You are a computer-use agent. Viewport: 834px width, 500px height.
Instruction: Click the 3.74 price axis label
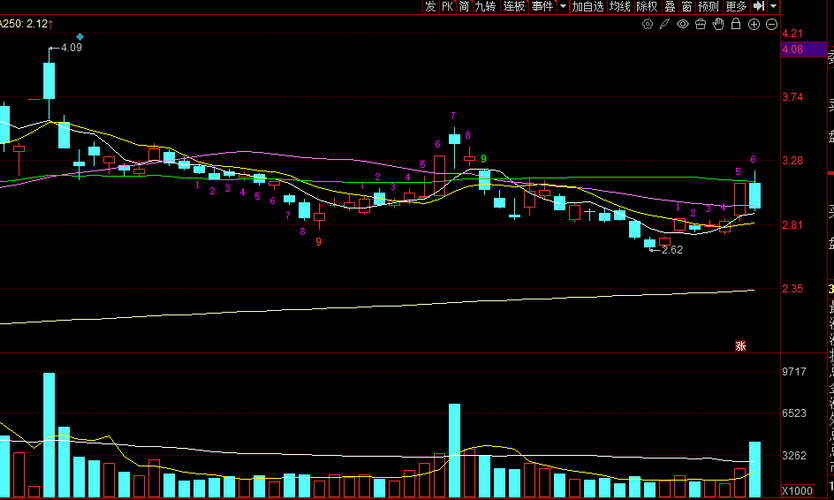[793, 97]
